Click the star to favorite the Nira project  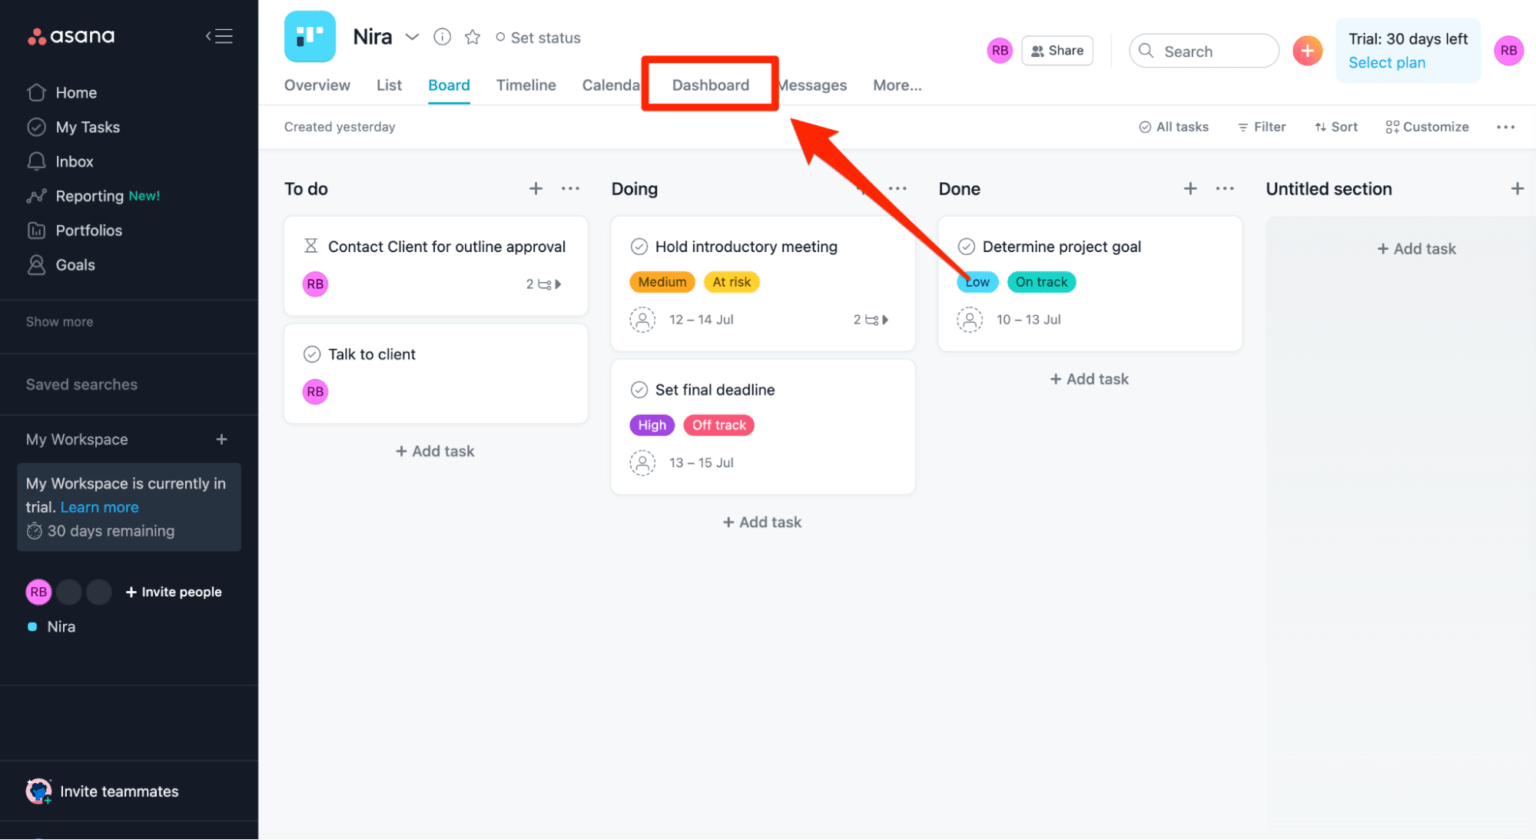(x=471, y=37)
